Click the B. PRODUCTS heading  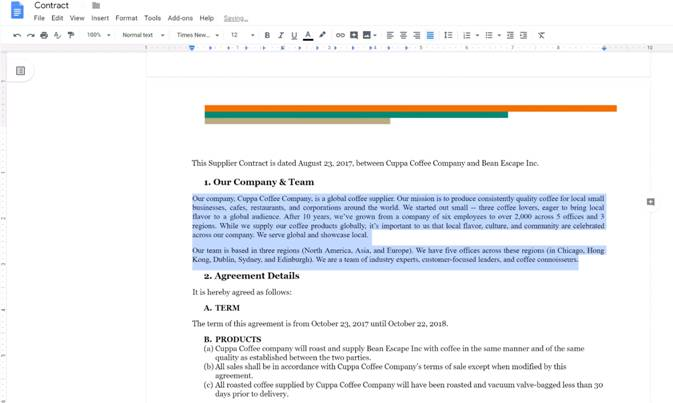[x=232, y=339]
